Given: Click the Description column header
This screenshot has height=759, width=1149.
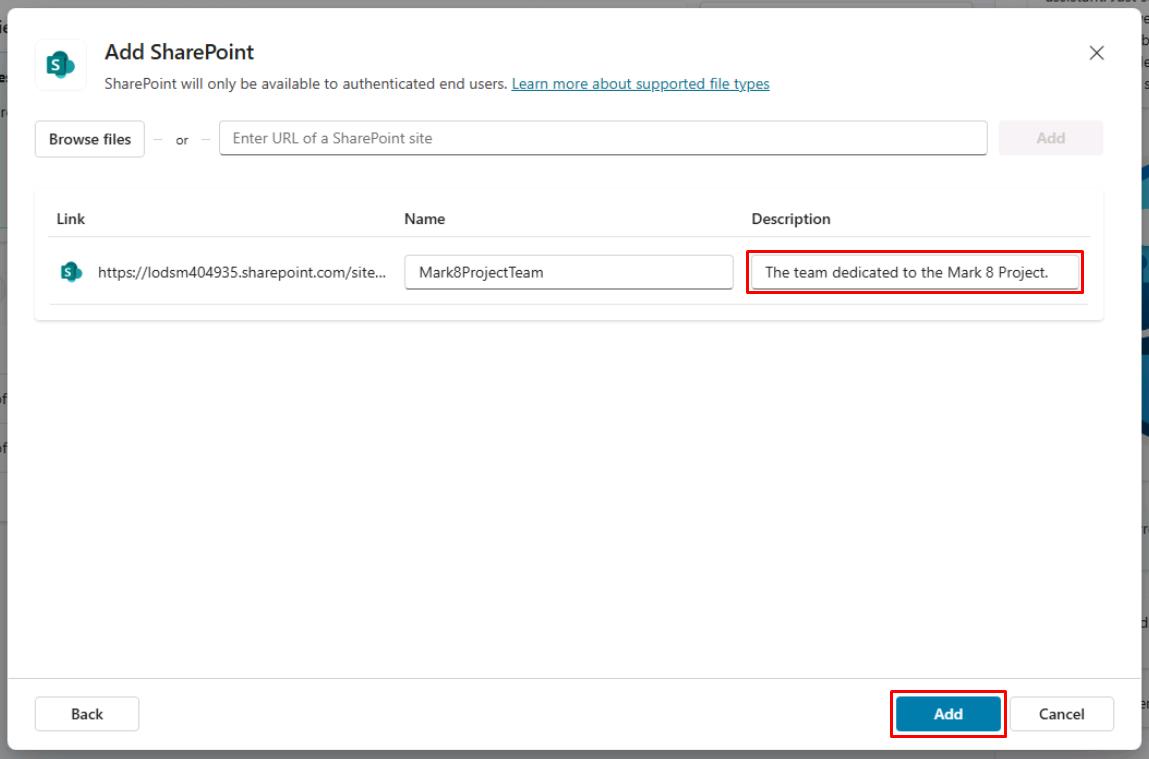Looking at the screenshot, I should pyautogui.click(x=790, y=218).
